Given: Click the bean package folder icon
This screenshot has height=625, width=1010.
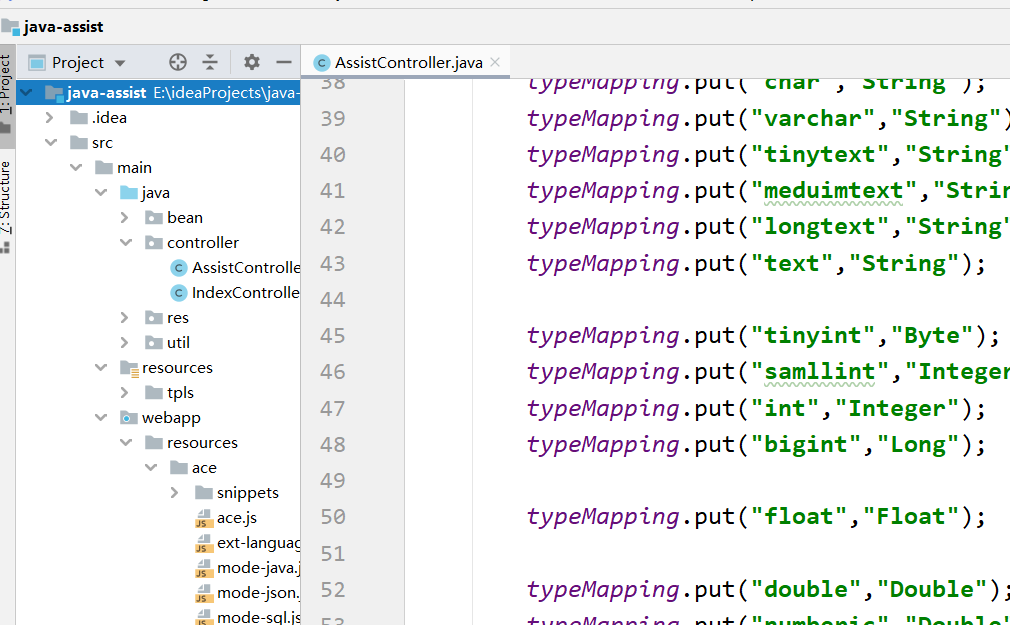Looking at the screenshot, I should point(153,218).
